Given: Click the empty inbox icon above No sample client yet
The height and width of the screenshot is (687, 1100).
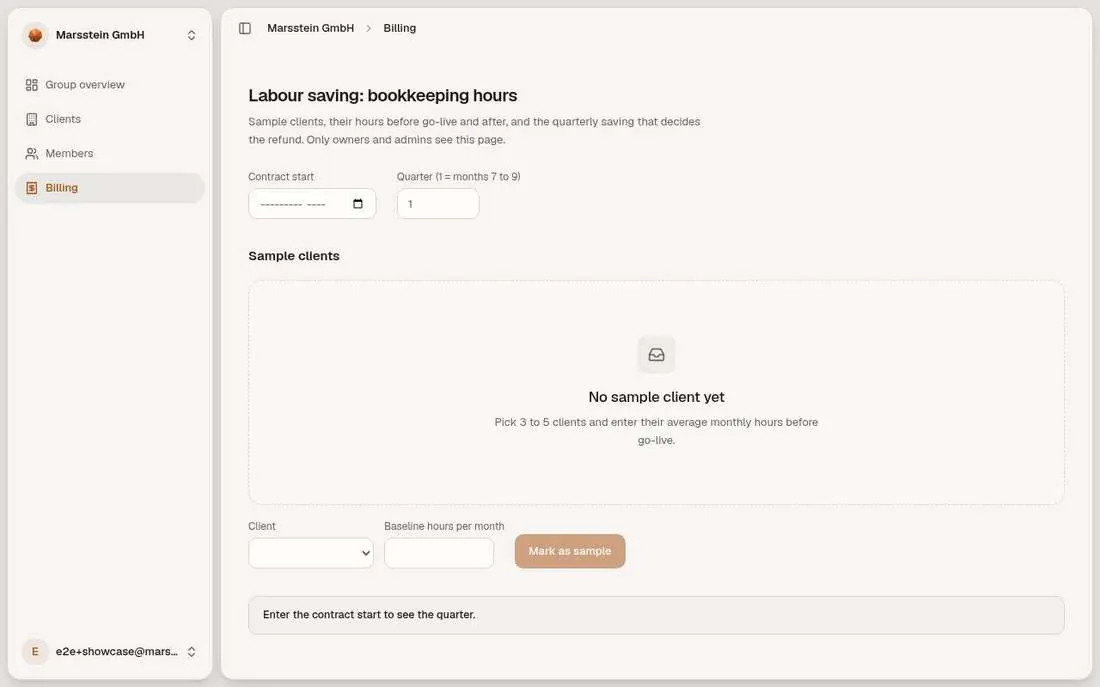Looking at the screenshot, I should point(656,354).
